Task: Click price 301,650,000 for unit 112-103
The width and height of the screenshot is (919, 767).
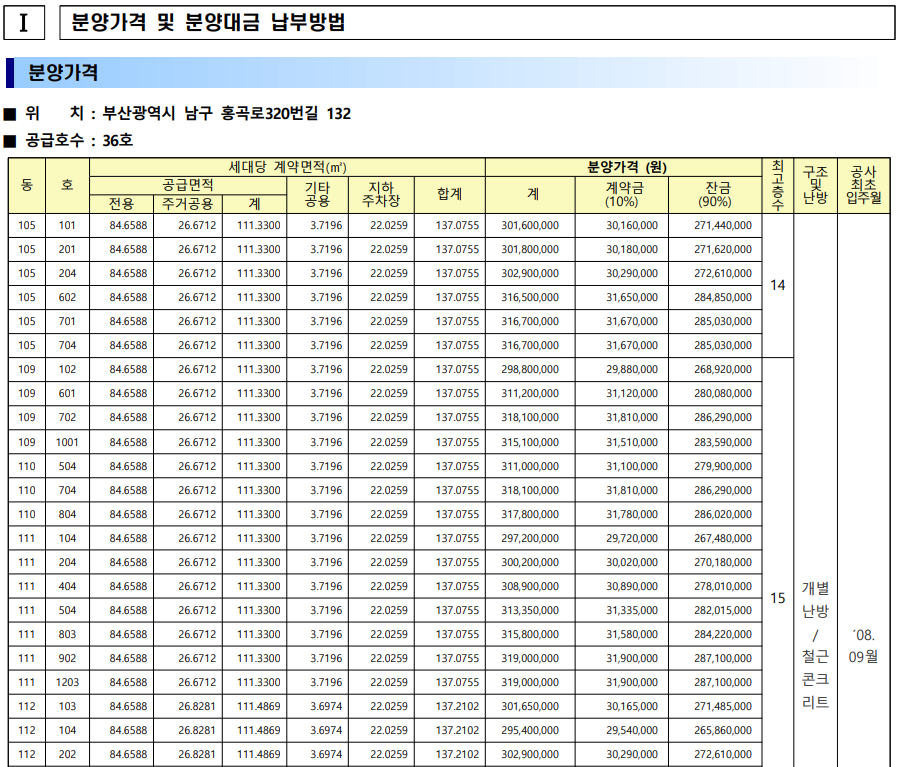Action: [530, 706]
